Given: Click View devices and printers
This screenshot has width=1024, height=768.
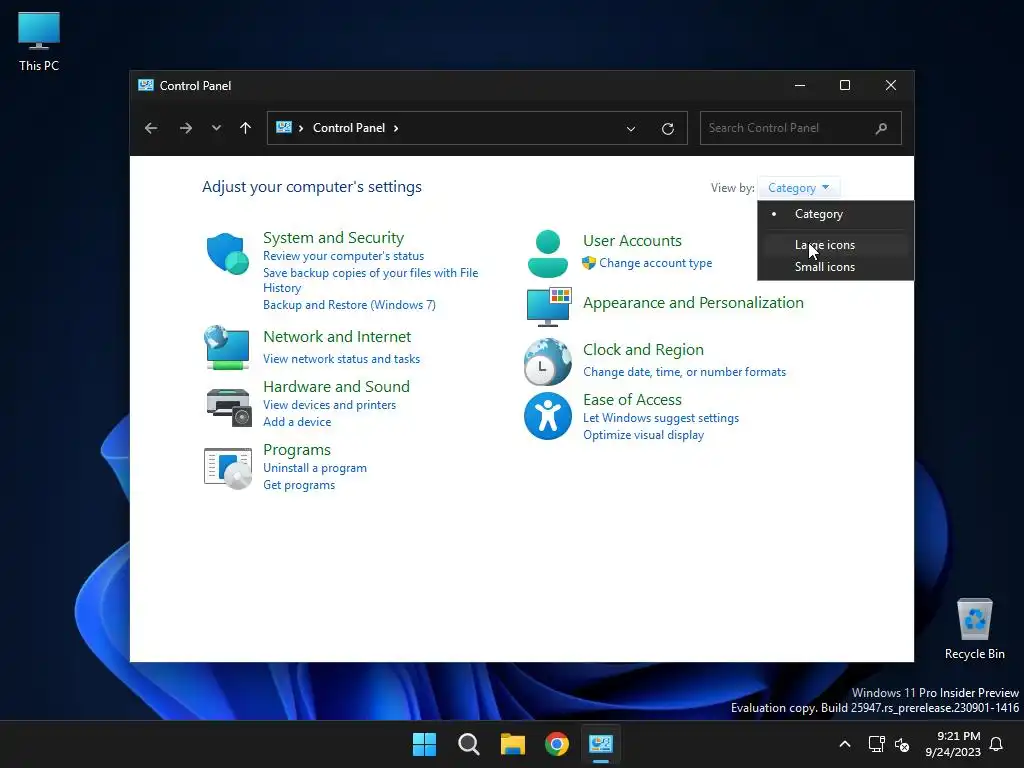Looking at the screenshot, I should (329, 405).
